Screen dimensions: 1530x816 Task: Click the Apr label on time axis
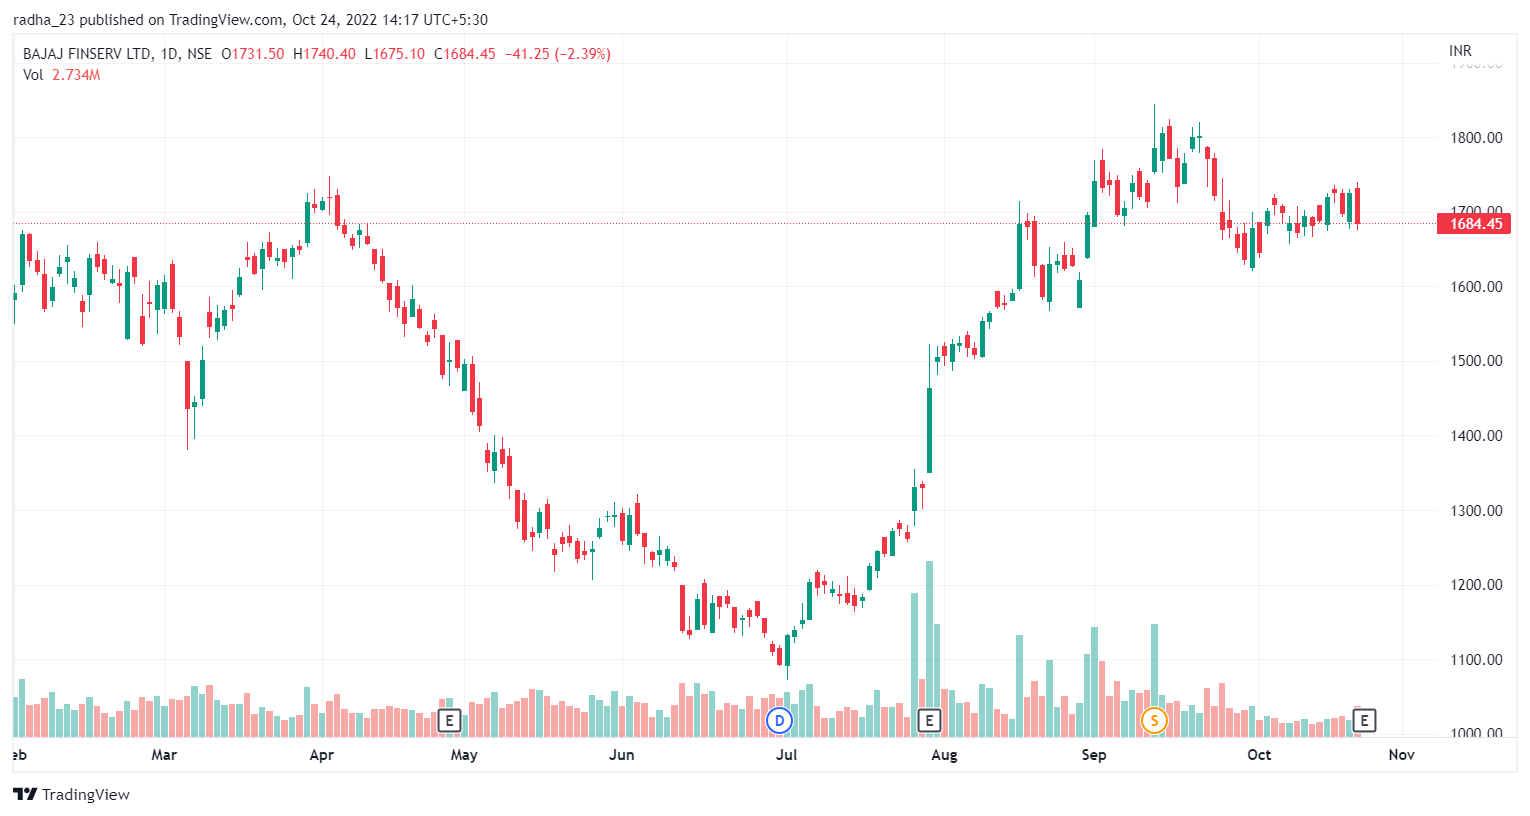click(322, 755)
